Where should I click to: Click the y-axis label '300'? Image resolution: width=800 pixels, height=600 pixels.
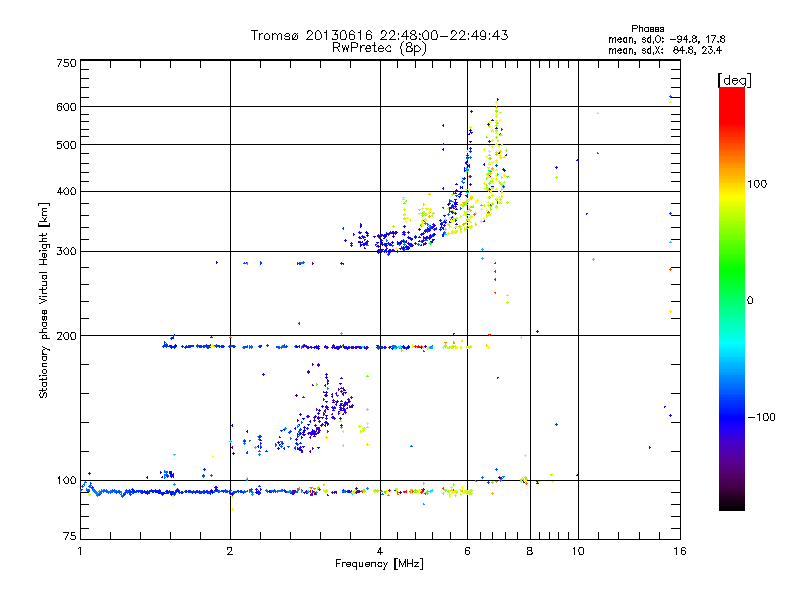click(66, 252)
